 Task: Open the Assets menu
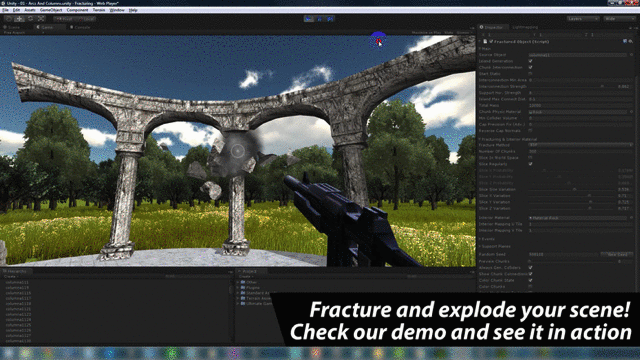[30, 10]
